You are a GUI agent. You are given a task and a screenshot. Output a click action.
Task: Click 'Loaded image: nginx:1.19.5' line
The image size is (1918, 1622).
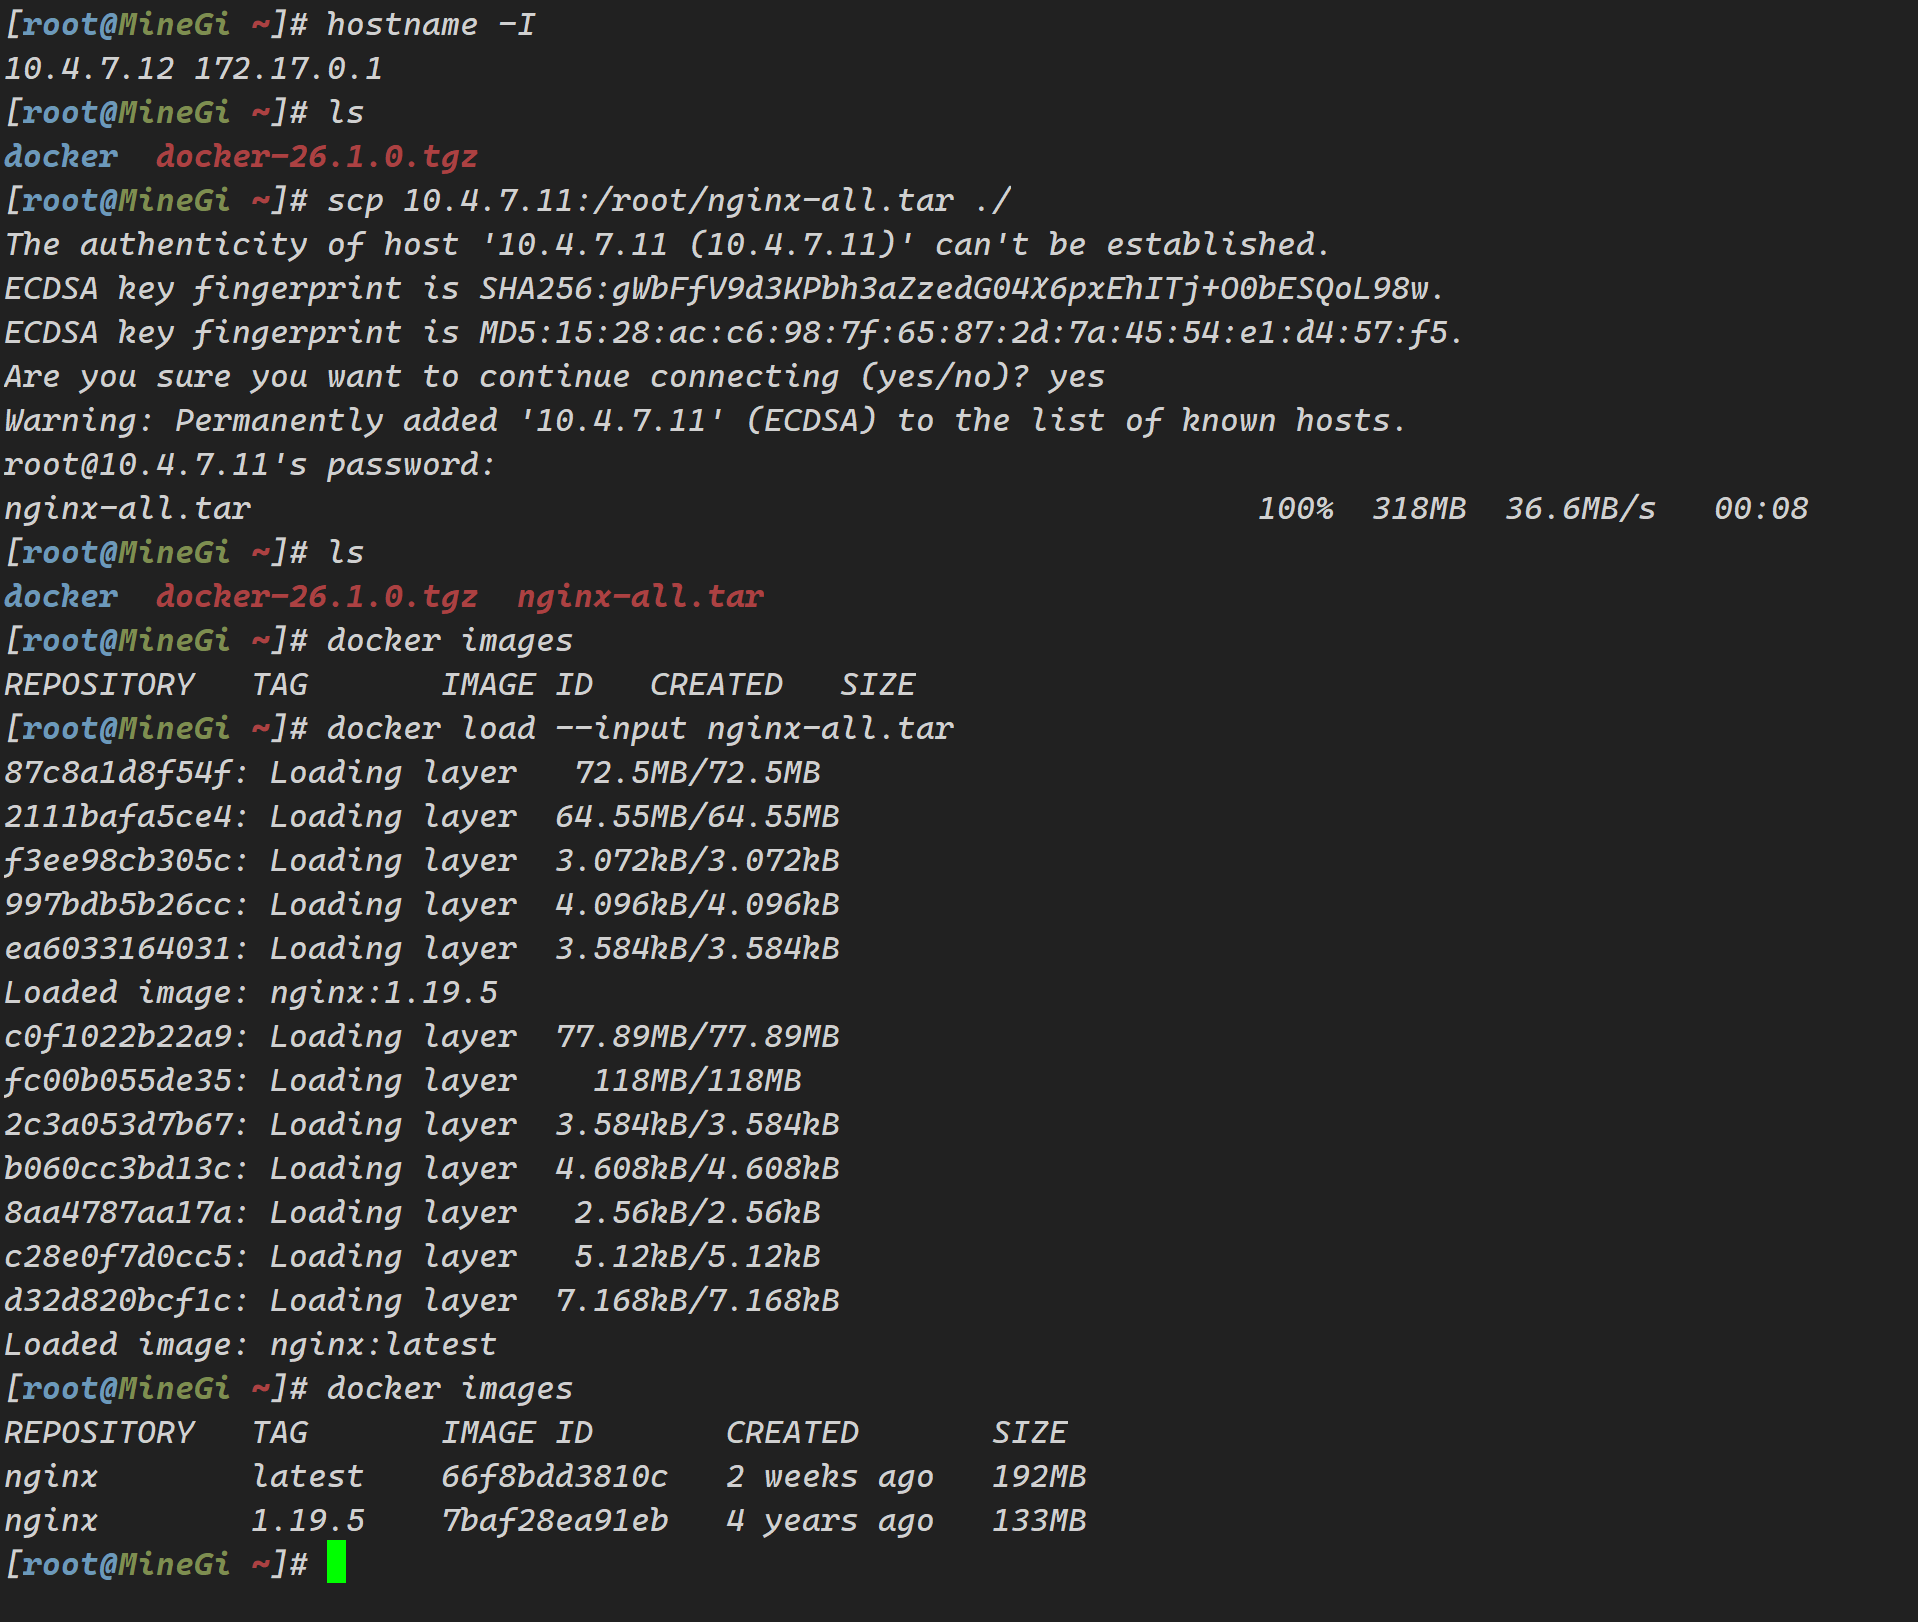[x=251, y=992]
